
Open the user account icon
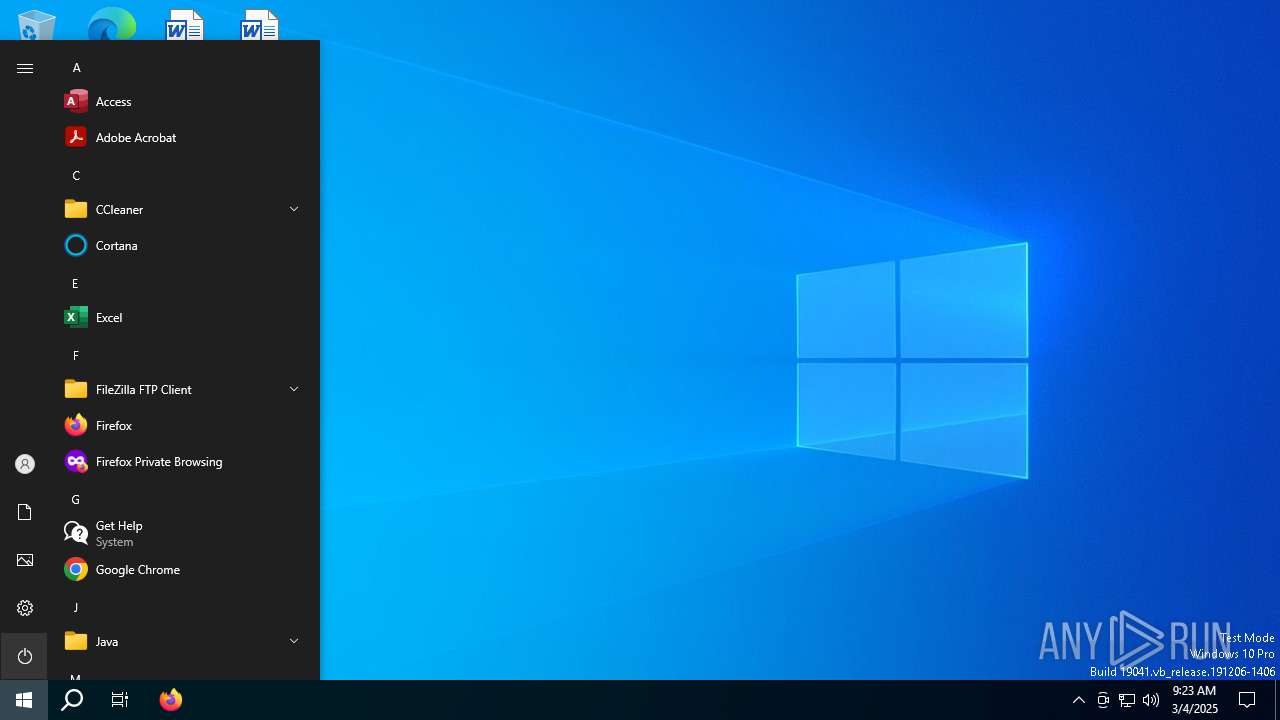click(x=25, y=464)
